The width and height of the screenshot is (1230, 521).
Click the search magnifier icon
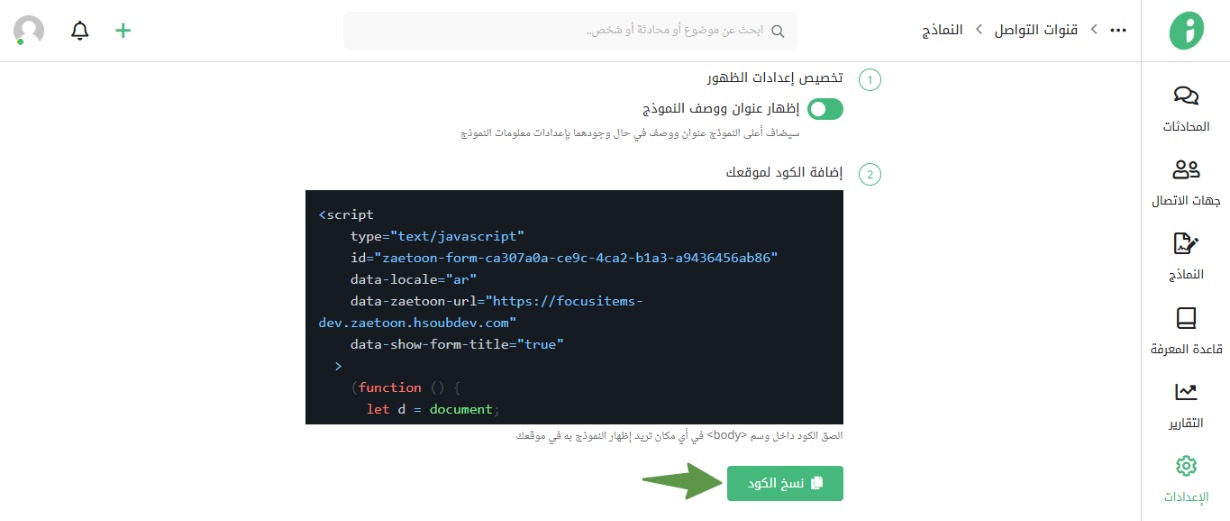tap(777, 31)
